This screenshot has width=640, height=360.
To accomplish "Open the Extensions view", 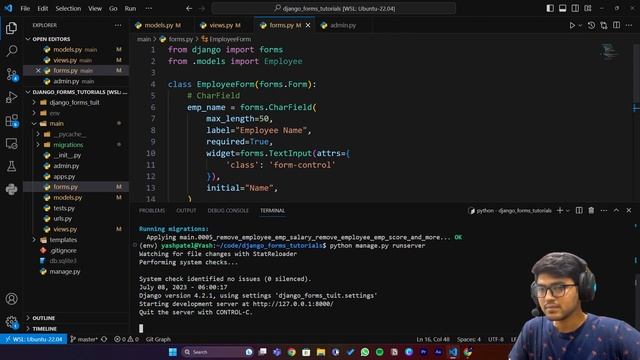I will coord(11,120).
